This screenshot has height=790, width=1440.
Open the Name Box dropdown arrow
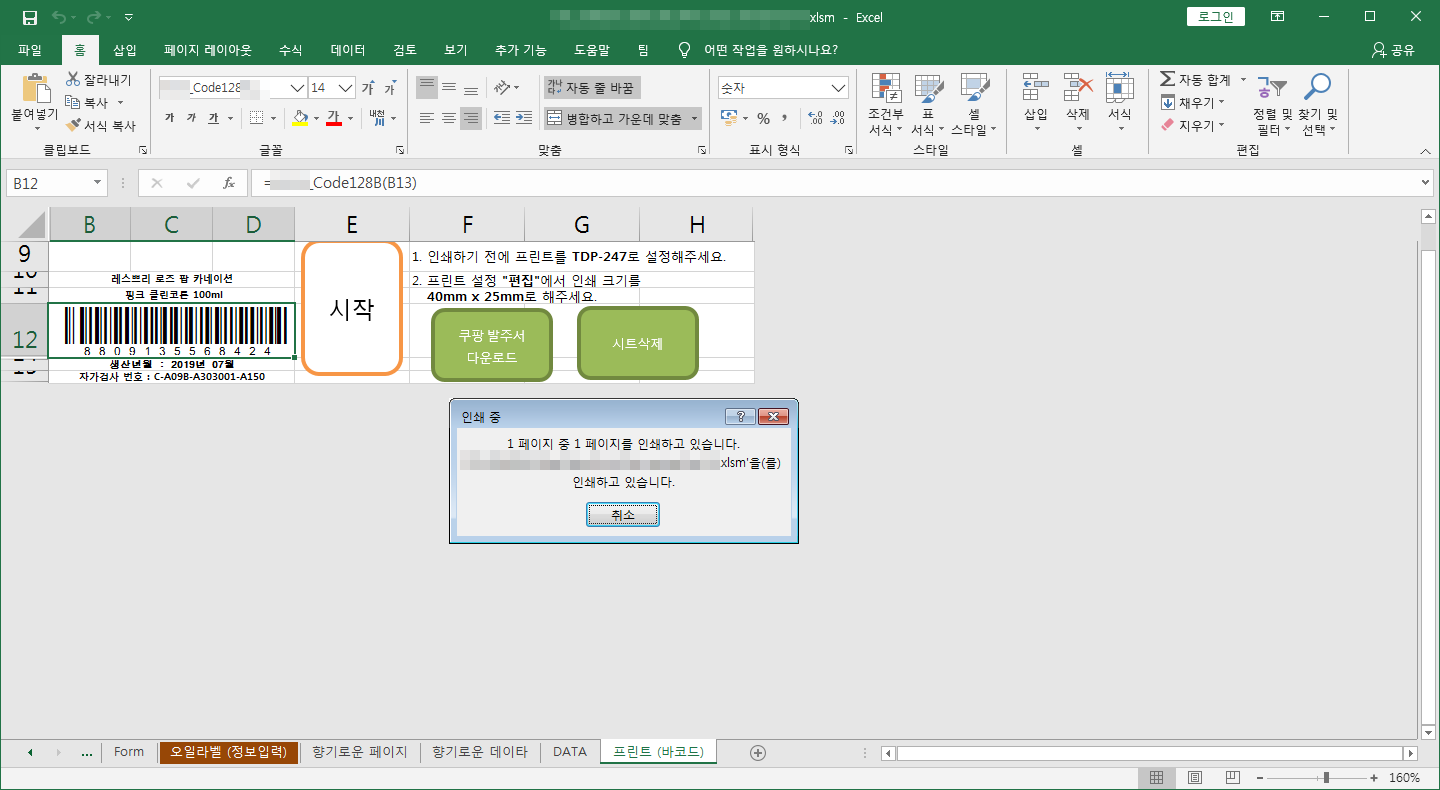point(98,183)
